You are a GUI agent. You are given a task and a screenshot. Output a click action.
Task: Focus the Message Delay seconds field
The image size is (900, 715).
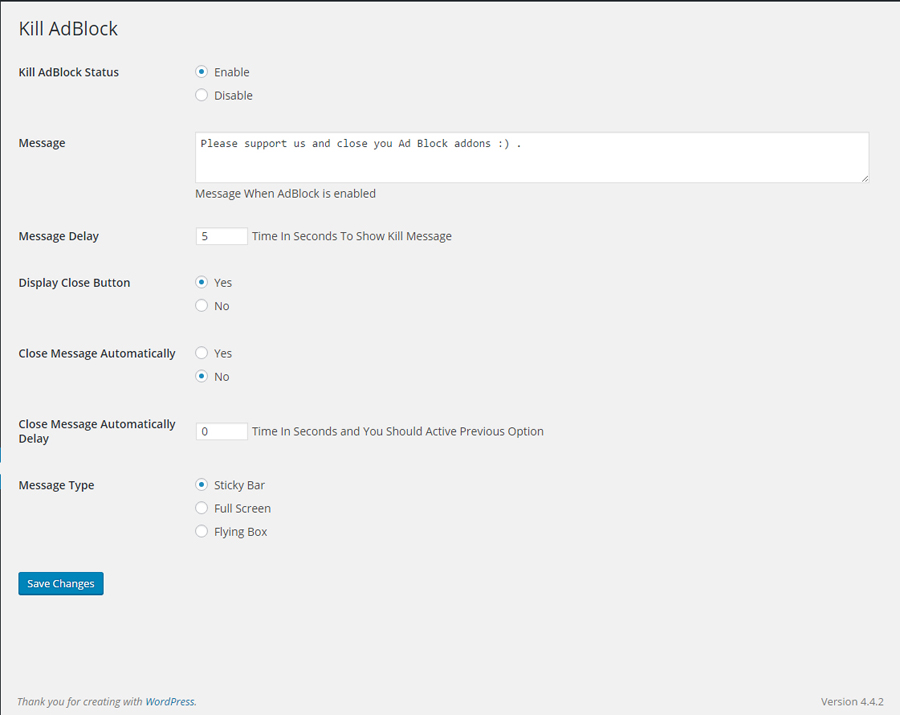pos(221,237)
